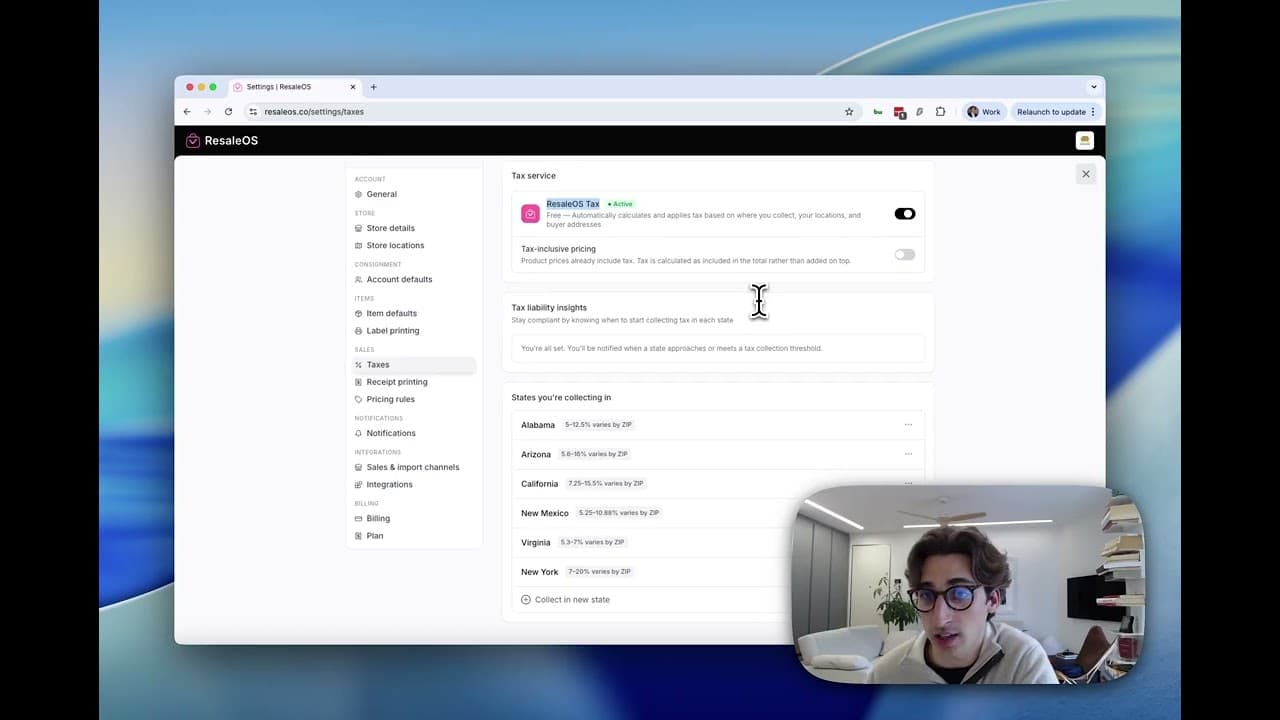Click Relaunch to update in Chrome
Image resolution: width=1280 pixels, height=720 pixels.
pos(1052,111)
